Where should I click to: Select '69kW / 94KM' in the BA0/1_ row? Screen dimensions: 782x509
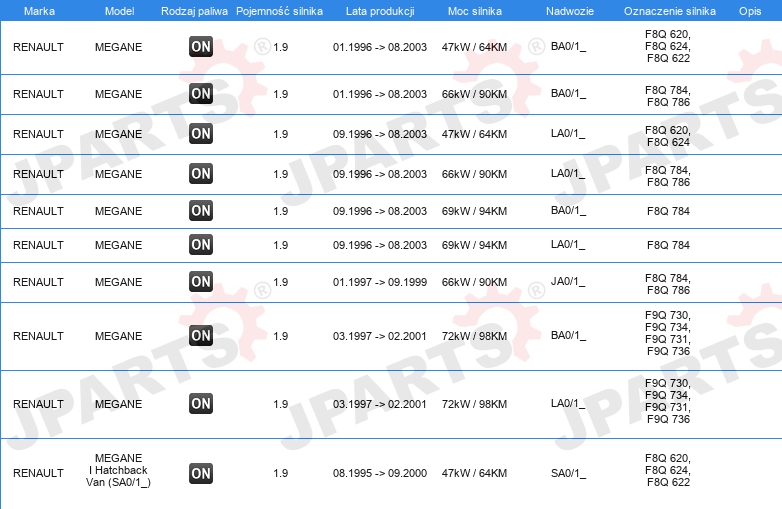coord(474,211)
